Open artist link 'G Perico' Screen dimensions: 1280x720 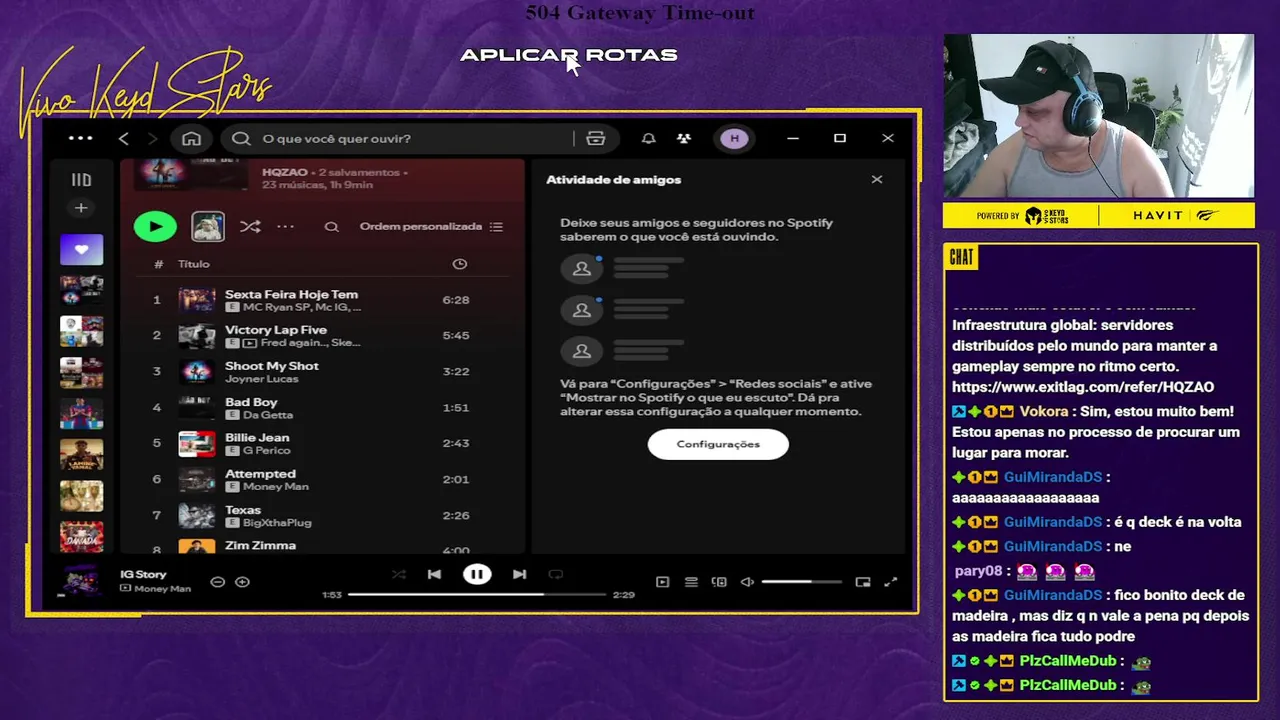click(266, 451)
